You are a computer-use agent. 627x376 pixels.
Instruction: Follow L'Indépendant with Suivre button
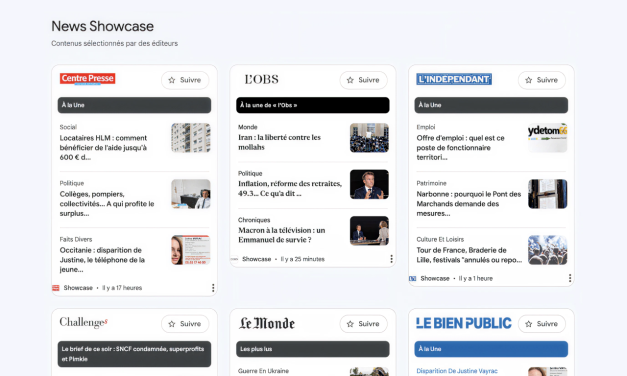542,80
